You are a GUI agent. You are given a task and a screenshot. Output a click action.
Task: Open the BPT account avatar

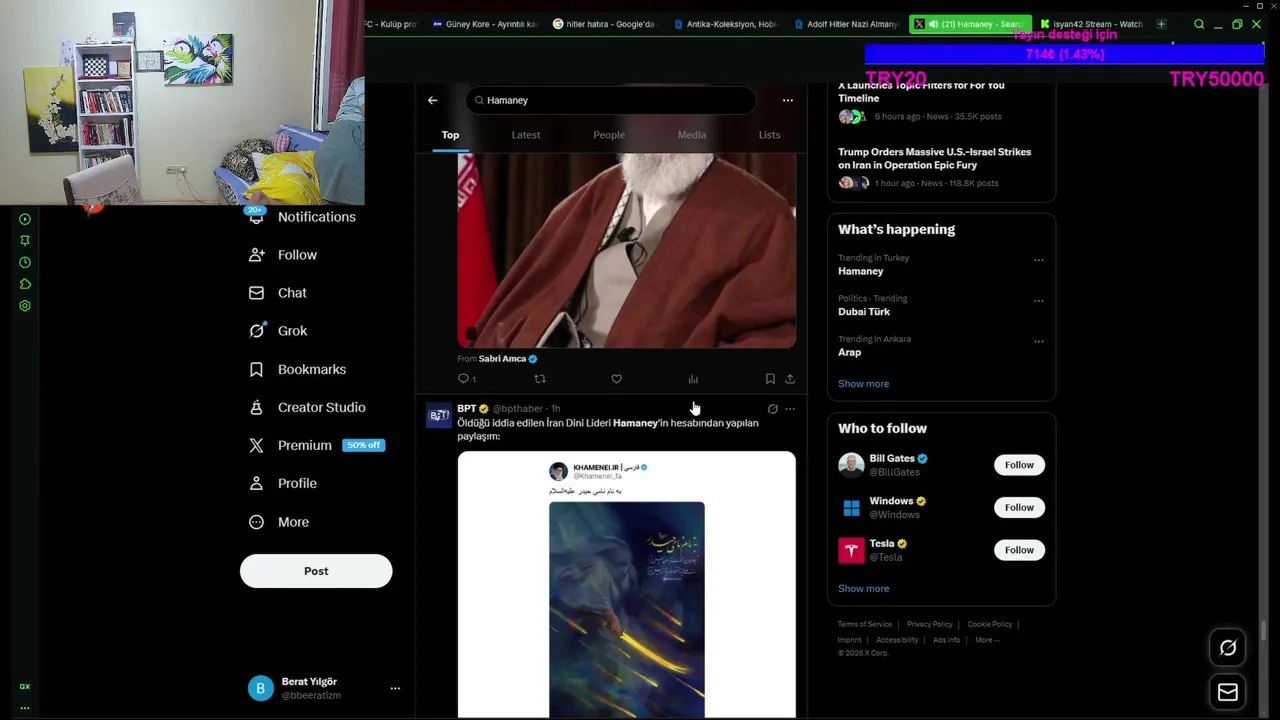tap(439, 416)
